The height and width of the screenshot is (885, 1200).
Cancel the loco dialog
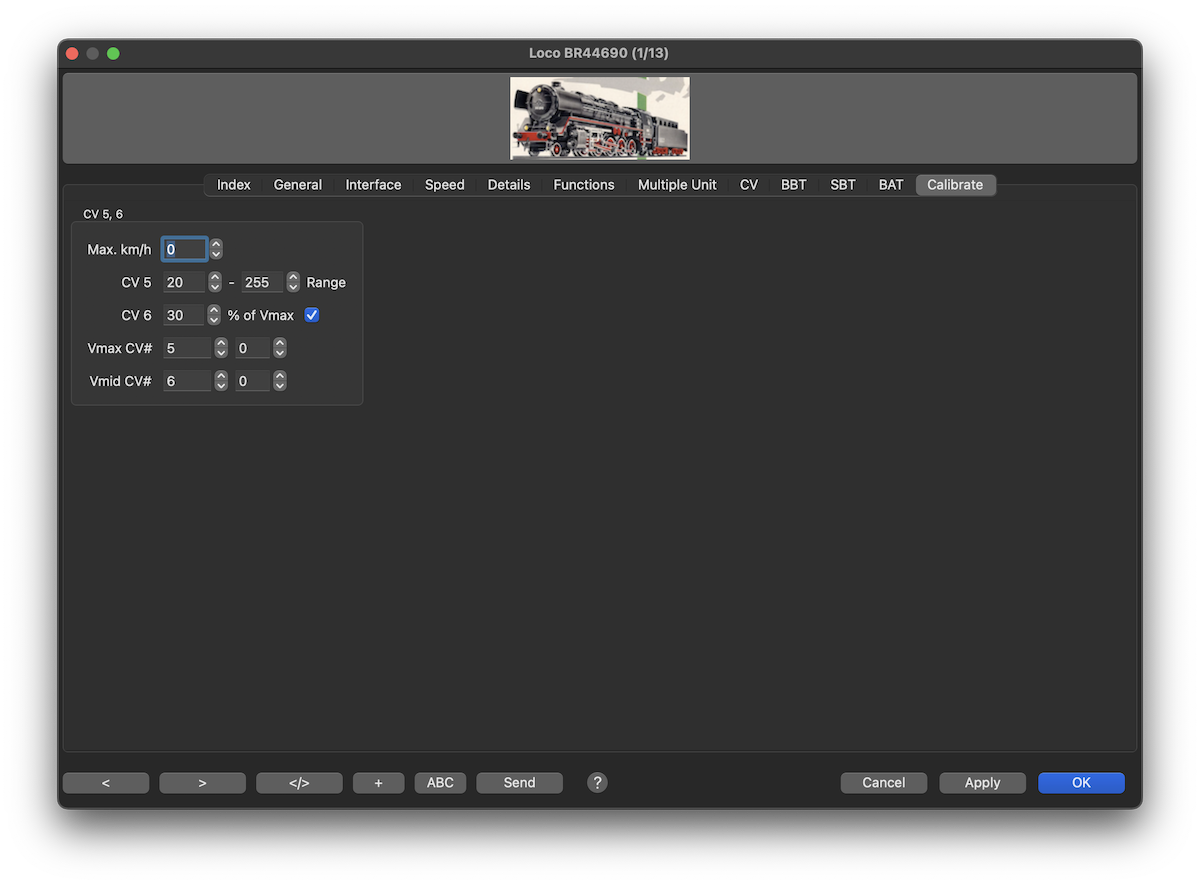(x=883, y=783)
